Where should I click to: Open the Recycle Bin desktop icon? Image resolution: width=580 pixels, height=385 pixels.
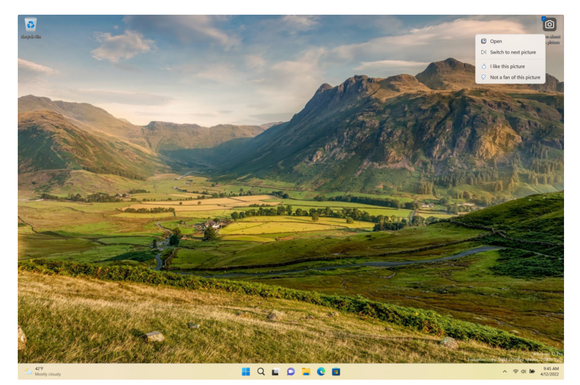tap(31, 28)
